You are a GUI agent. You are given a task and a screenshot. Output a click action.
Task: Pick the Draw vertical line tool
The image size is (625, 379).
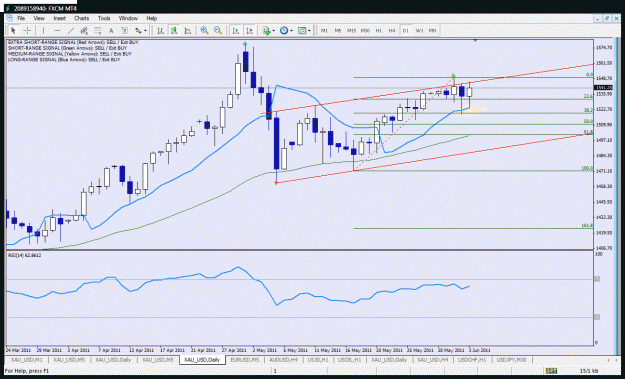click(x=43, y=31)
